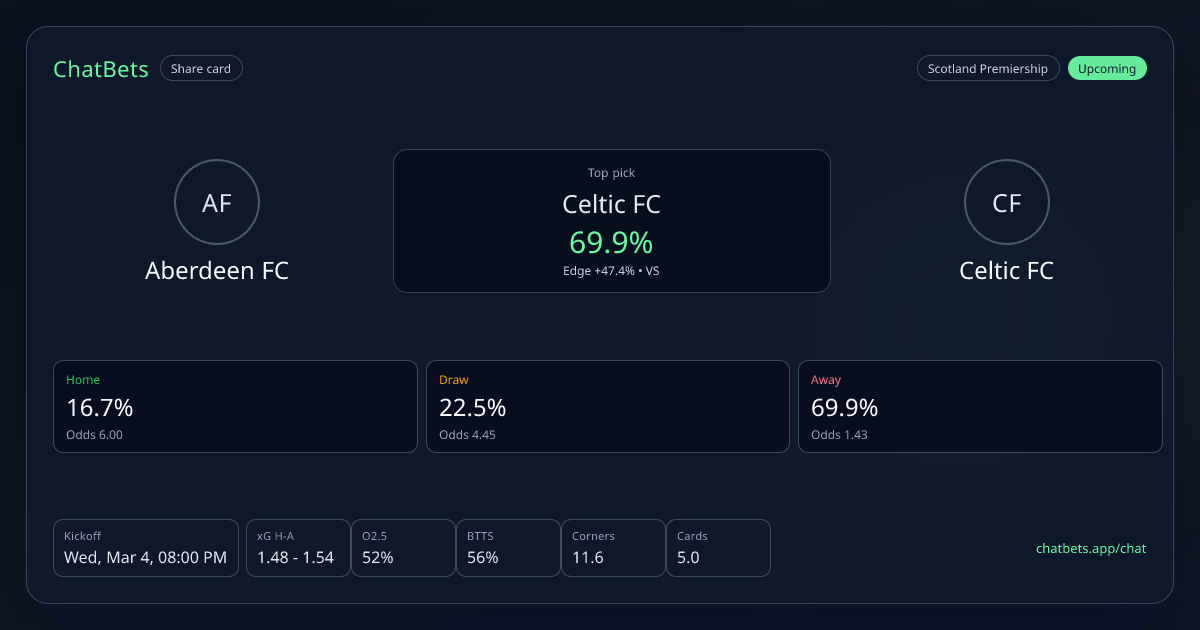The height and width of the screenshot is (630, 1200).
Task: Click the Aberdeen FC 'AF' team badge
Action: (217, 203)
